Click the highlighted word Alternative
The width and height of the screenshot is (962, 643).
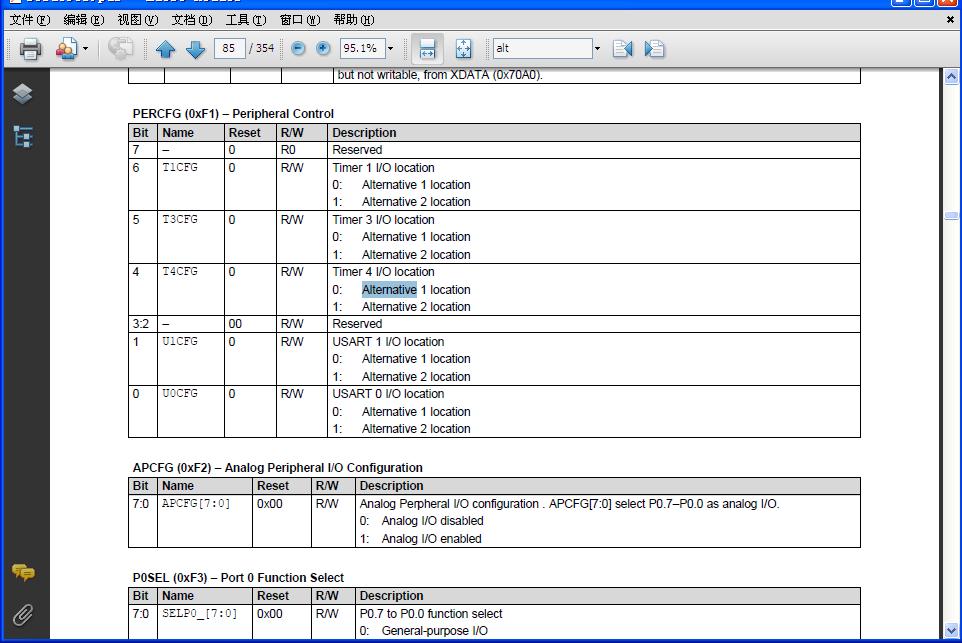coord(389,289)
